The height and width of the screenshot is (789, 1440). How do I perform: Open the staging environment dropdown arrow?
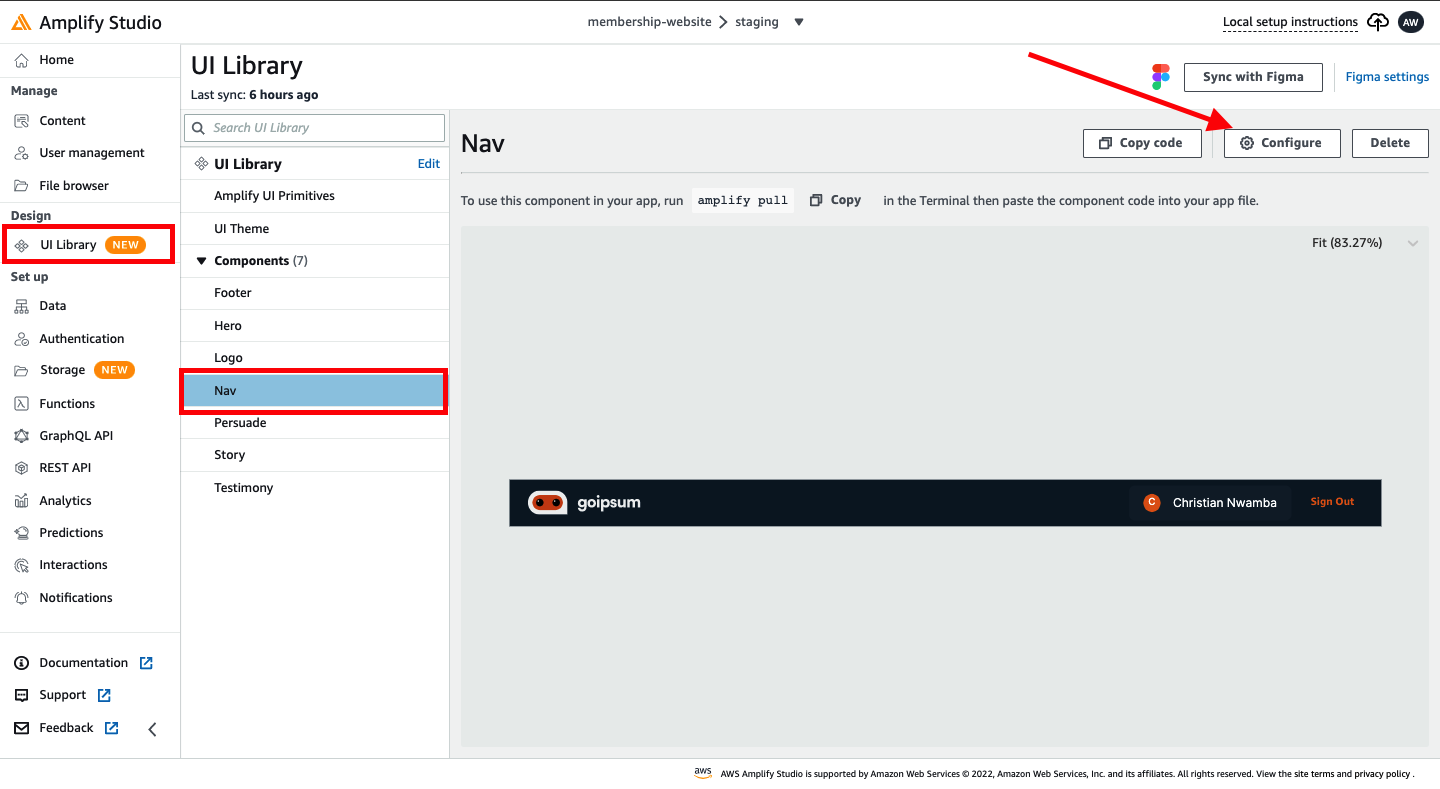click(799, 22)
